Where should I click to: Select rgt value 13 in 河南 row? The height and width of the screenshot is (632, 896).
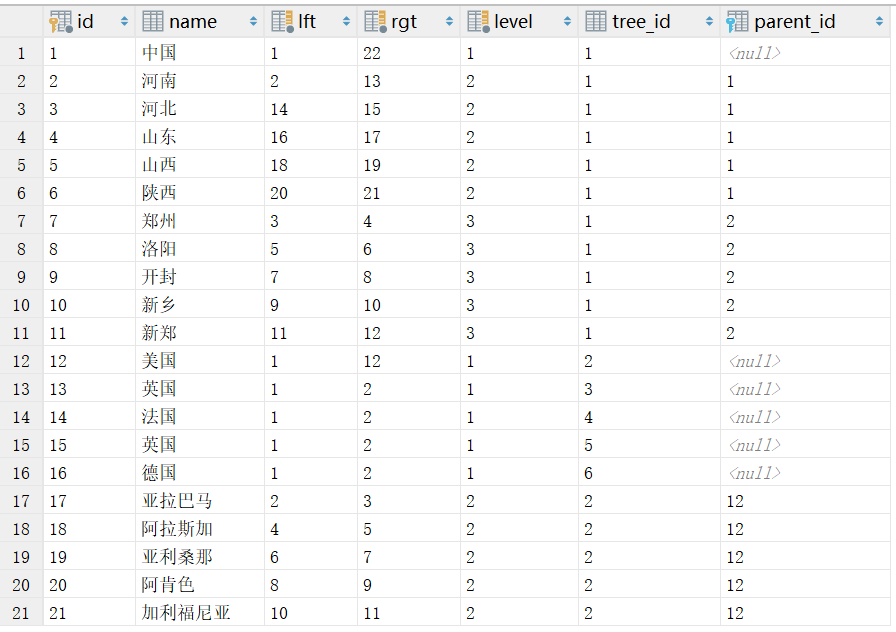click(x=409, y=81)
